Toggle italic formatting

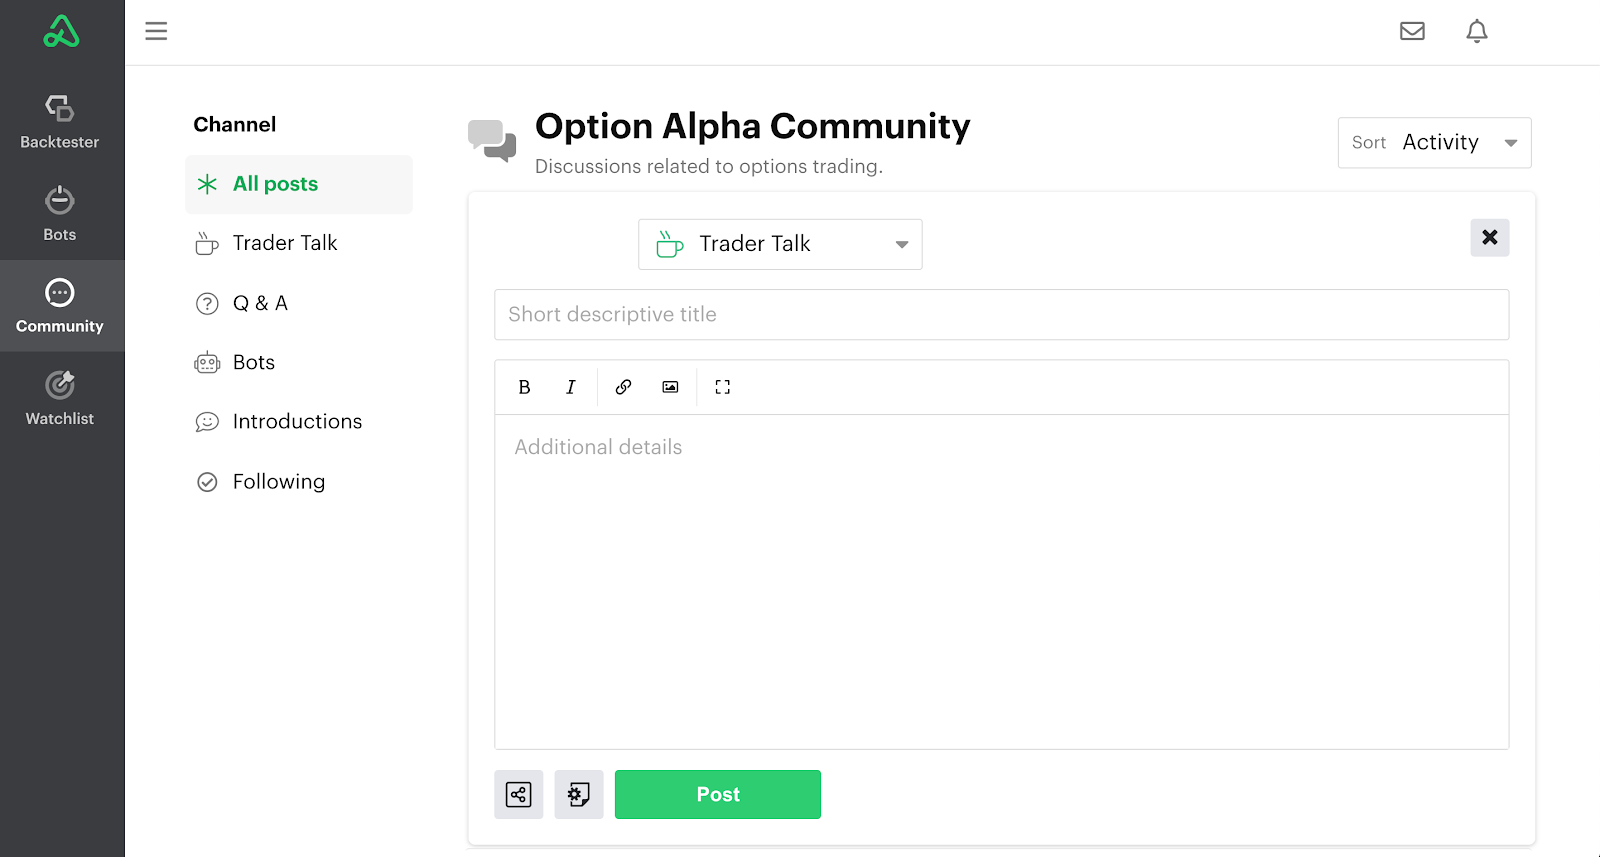point(570,387)
